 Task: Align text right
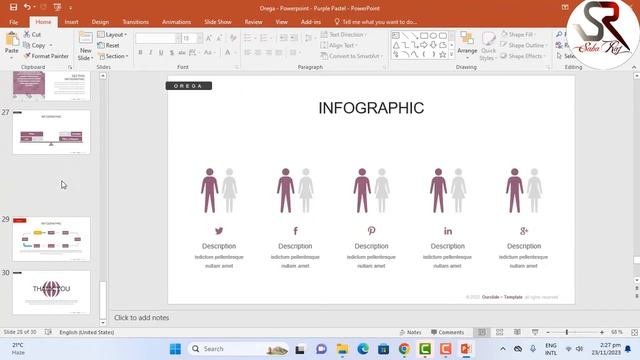[269, 53]
